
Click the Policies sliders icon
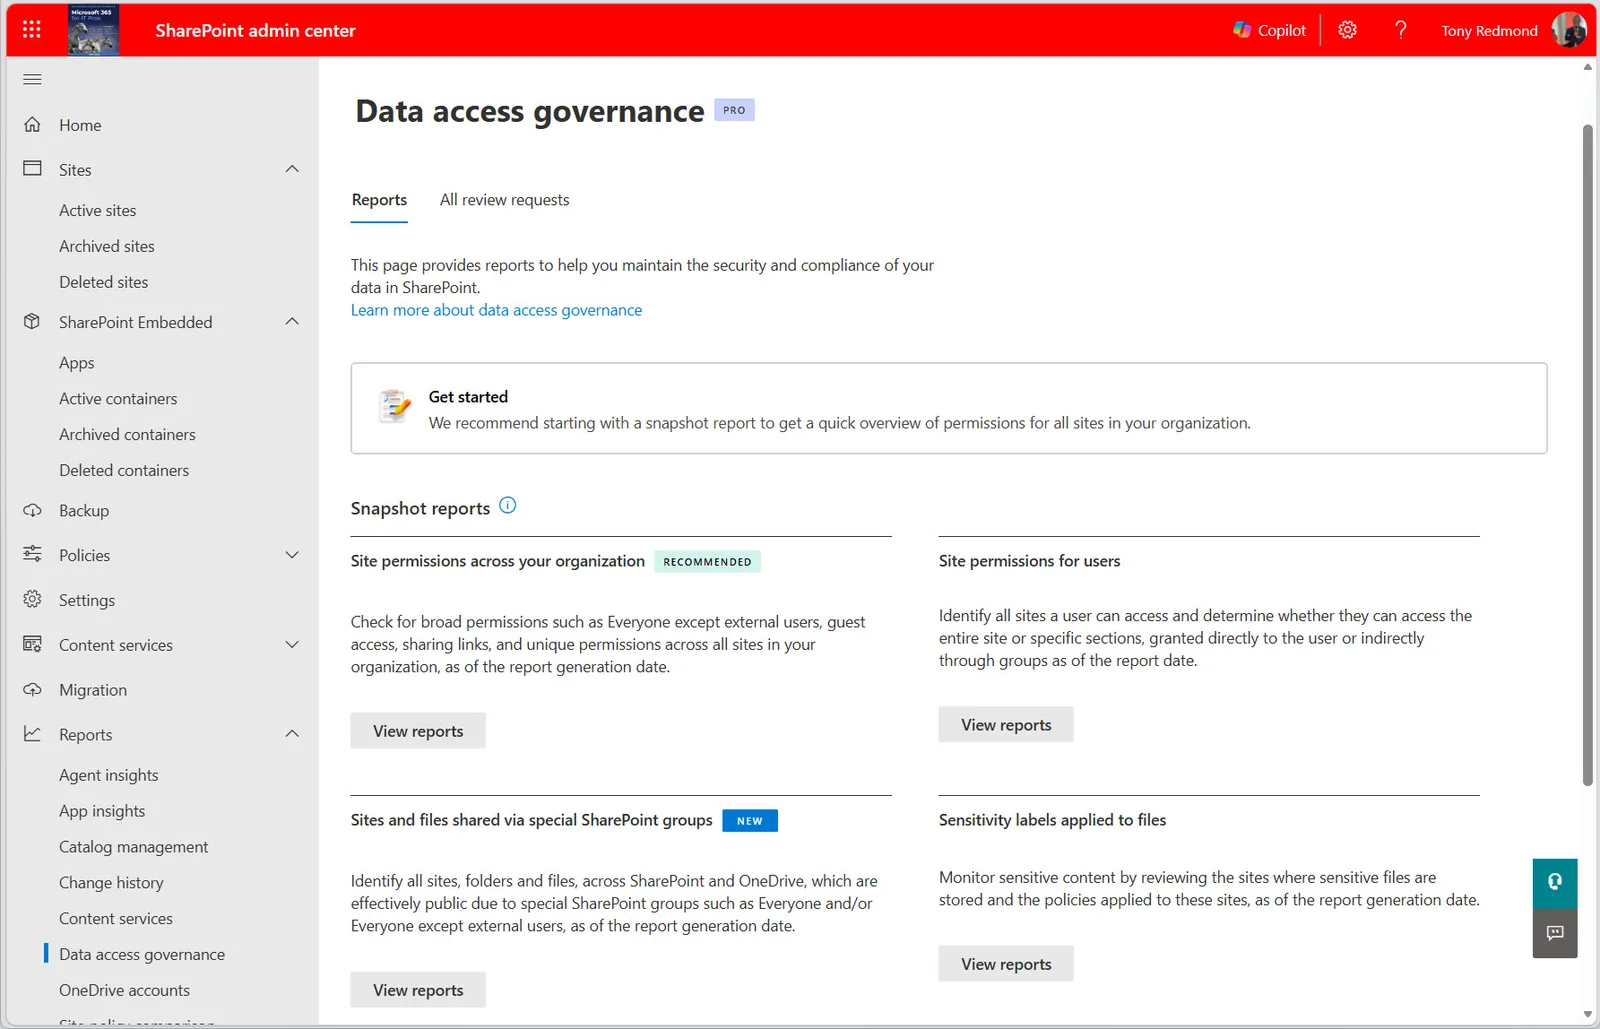click(32, 554)
